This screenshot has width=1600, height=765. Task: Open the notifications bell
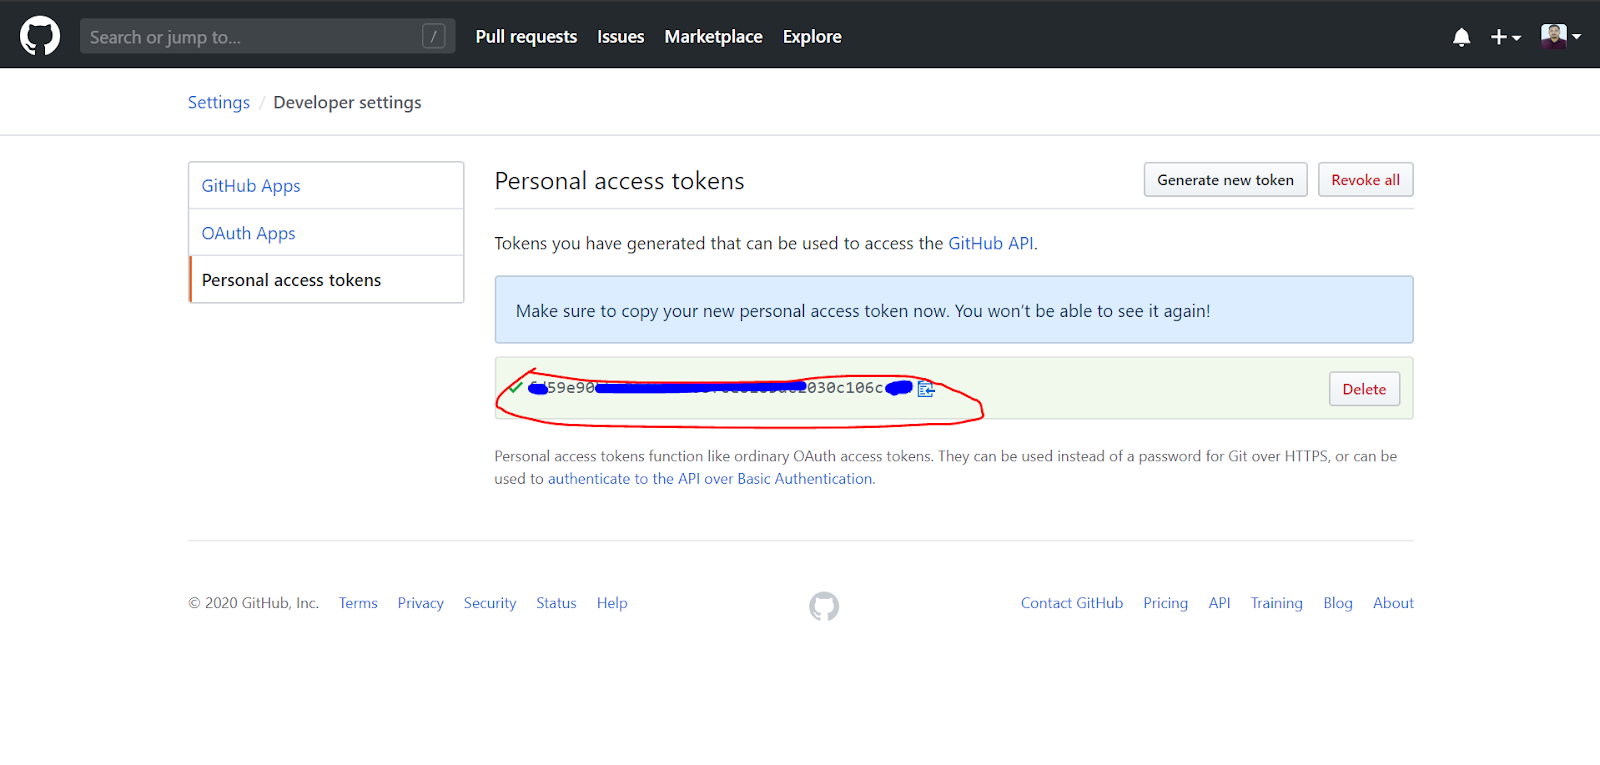1461,37
